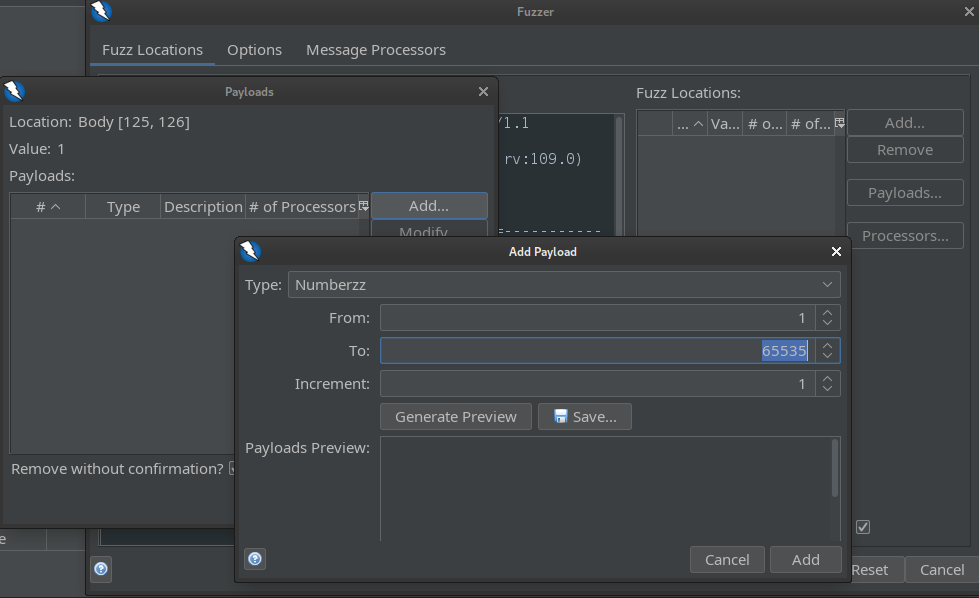Increase the From value using the up stepper

(x=828, y=312)
